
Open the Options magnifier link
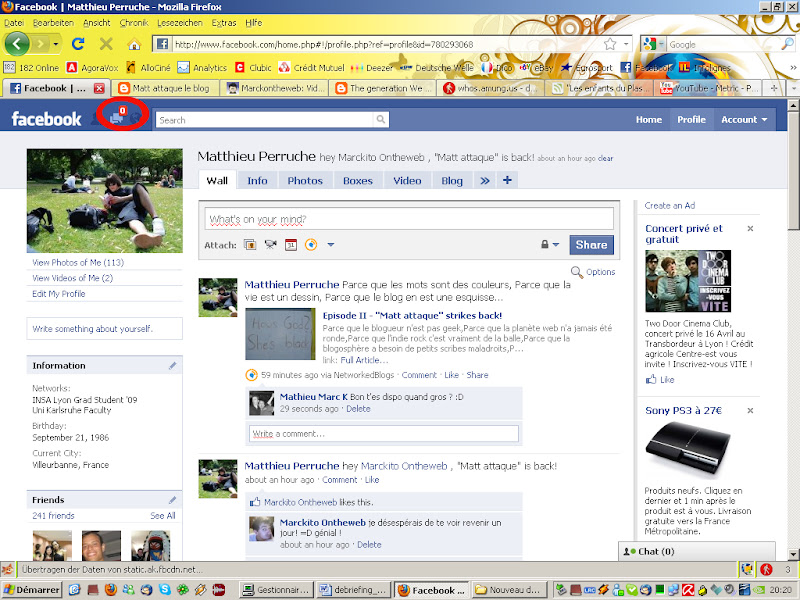(593, 272)
